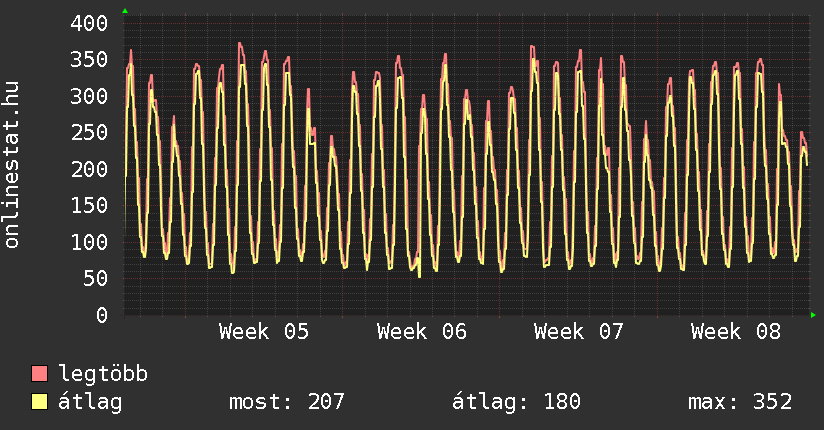The height and width of the screenshot is (430, 824).
Task: Click the 100 y-axis value
Action: coord(89,242)
